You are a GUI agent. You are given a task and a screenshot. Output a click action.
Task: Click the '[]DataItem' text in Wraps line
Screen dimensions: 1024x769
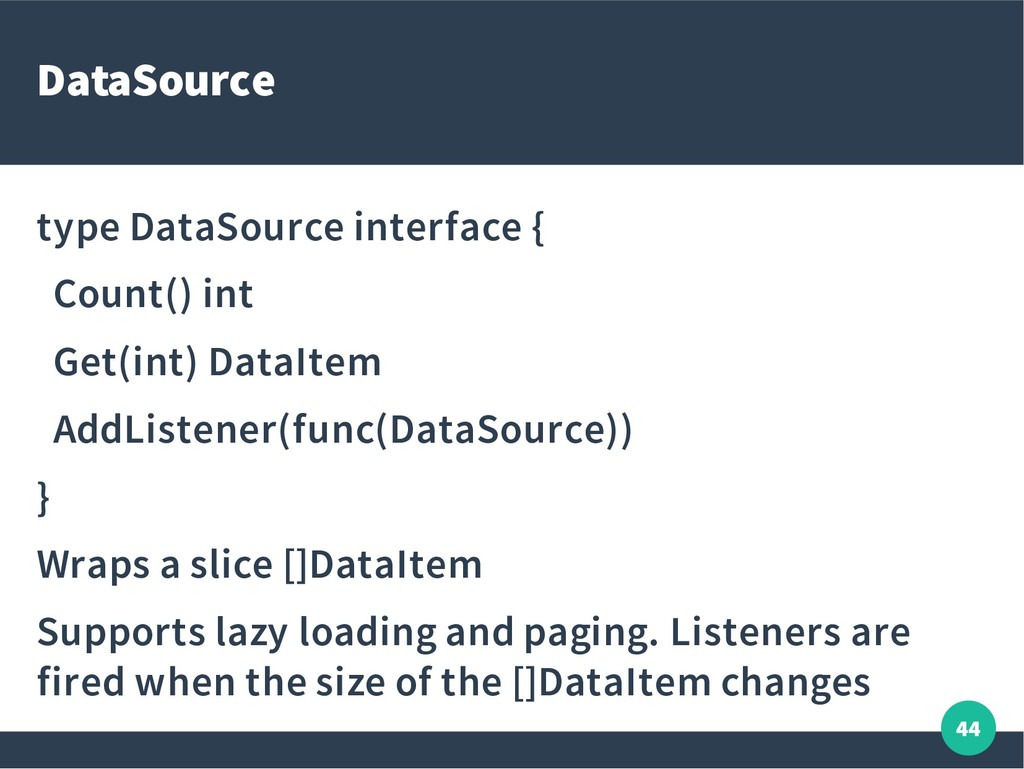click(383, 565)
